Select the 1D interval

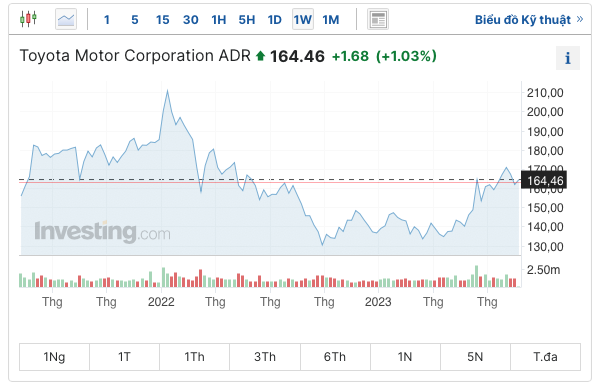275,20
